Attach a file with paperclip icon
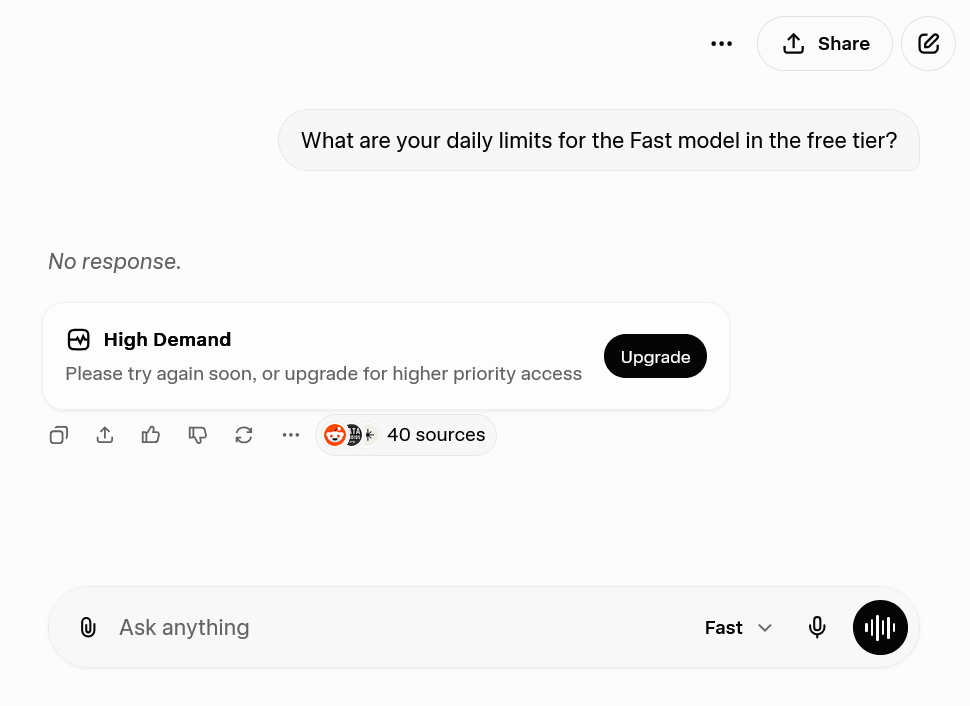This screenshot has width=970, height=706. point(88,628)
